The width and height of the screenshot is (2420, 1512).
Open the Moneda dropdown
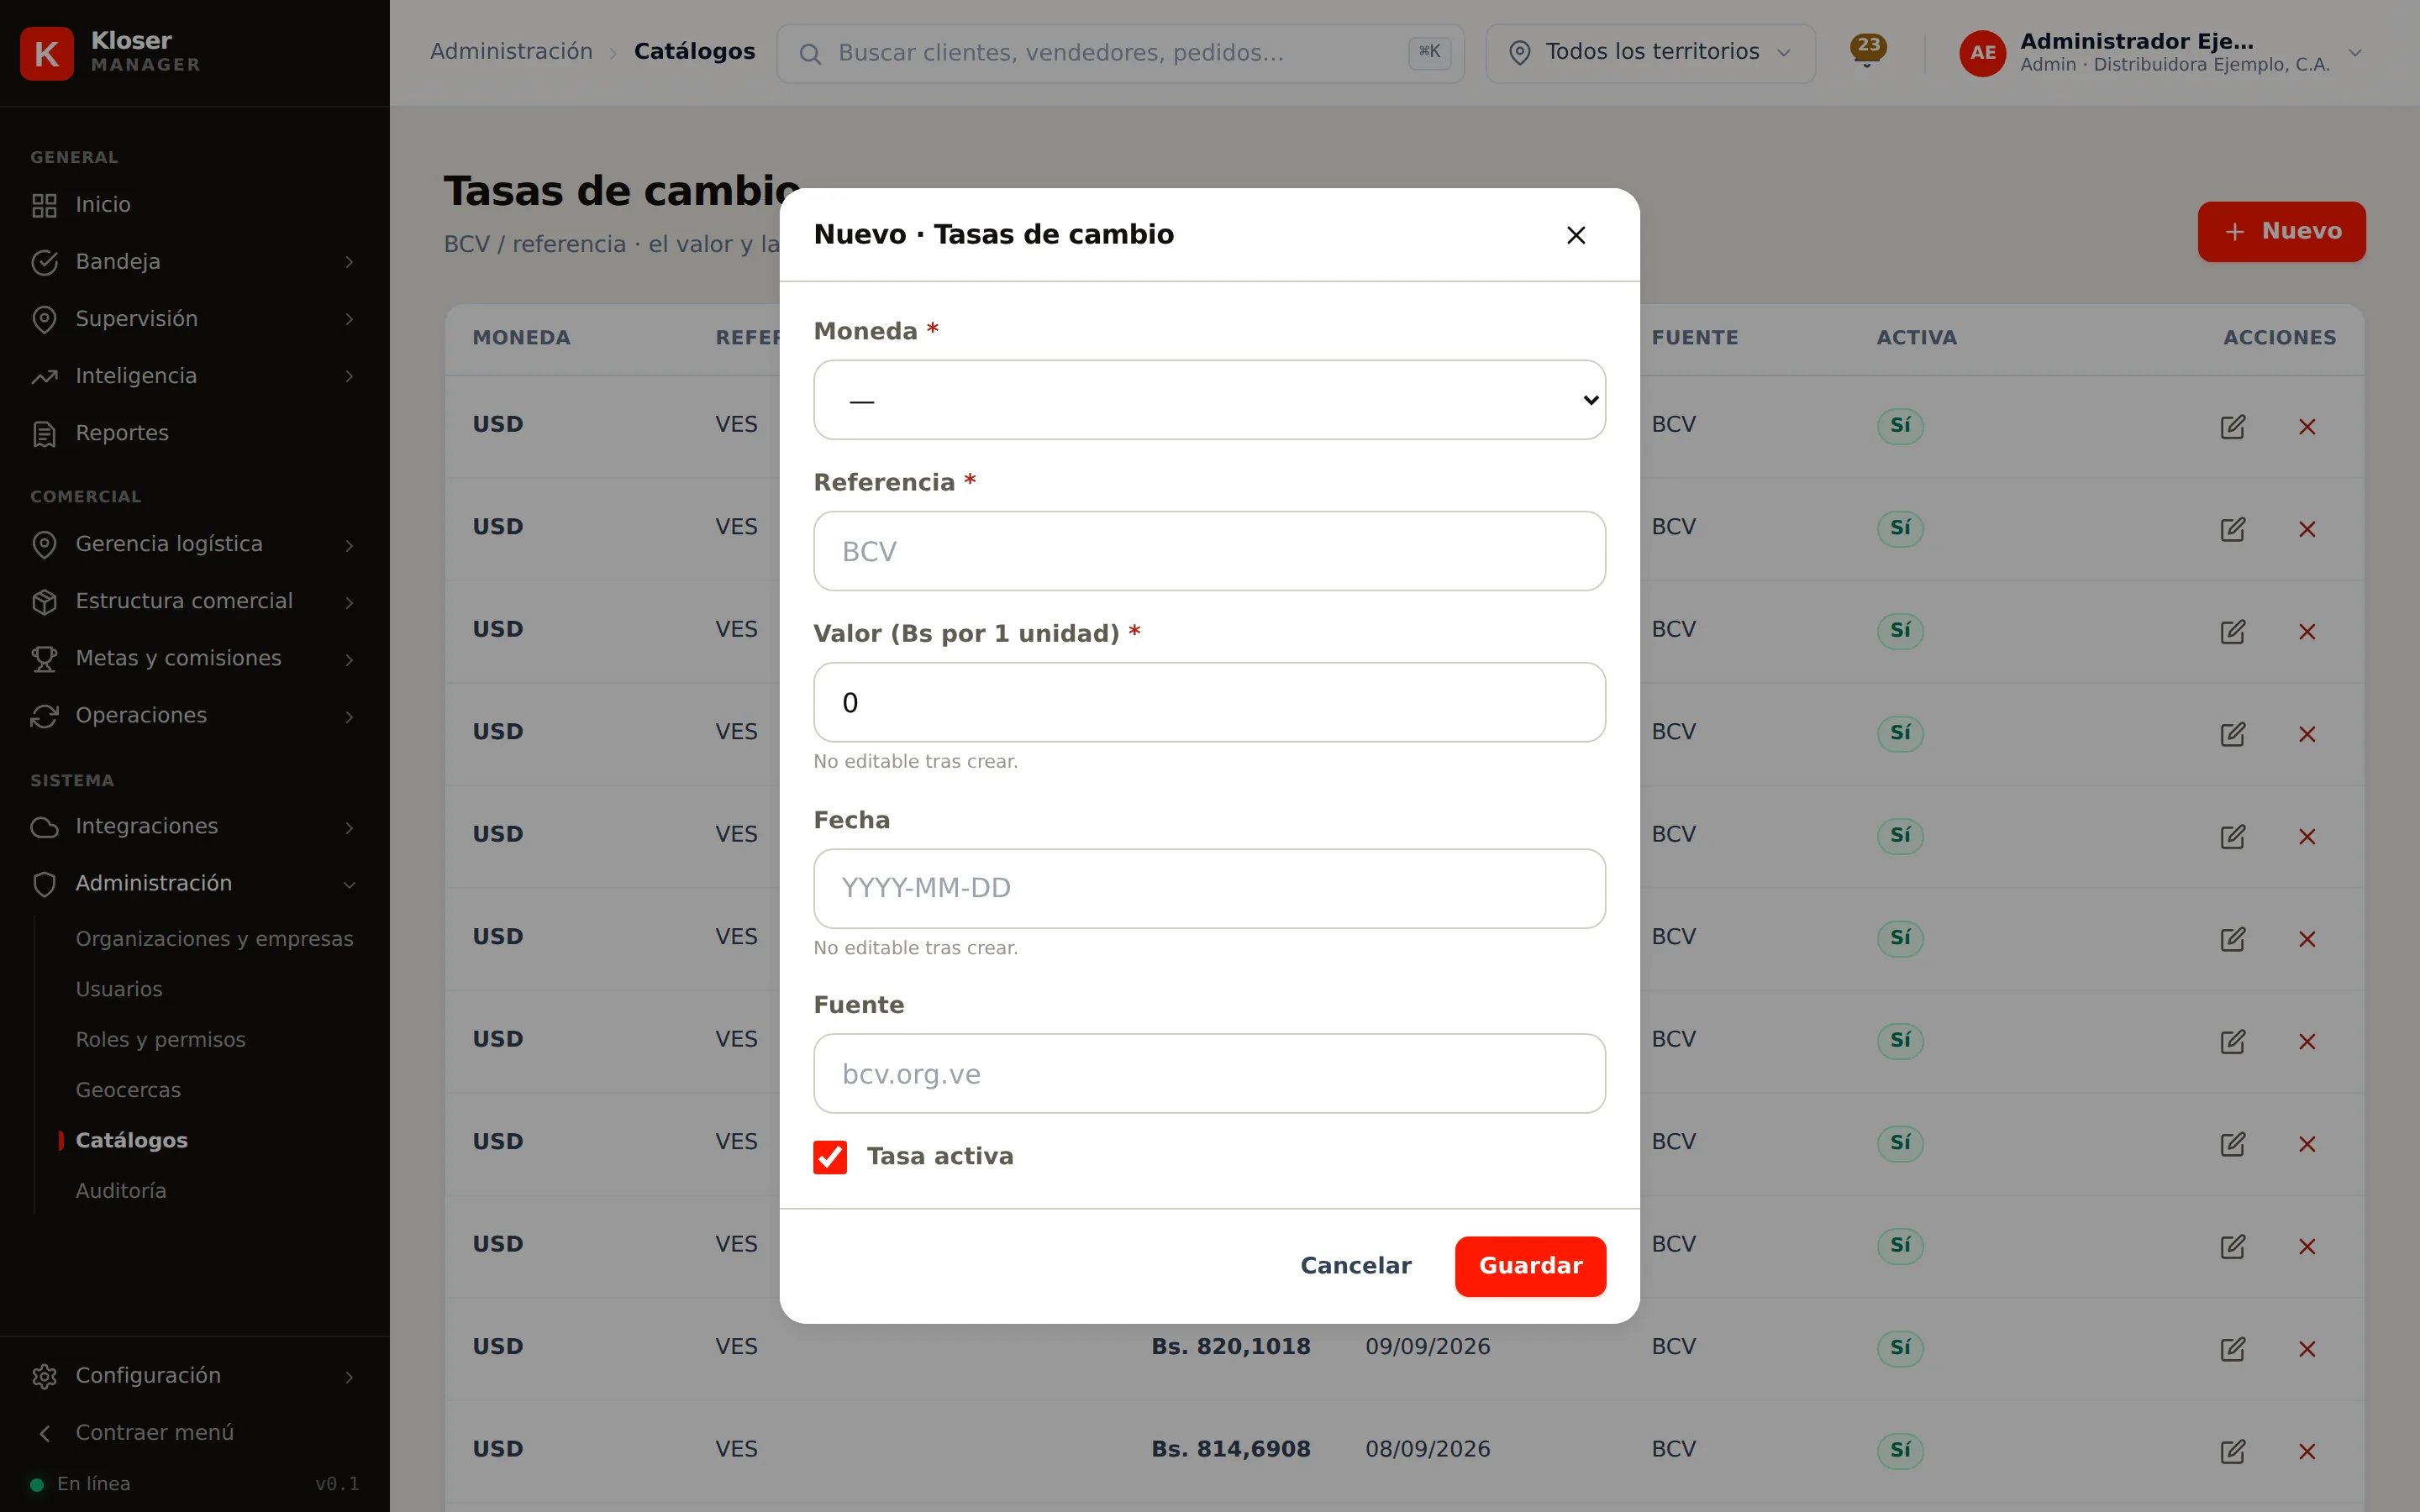click(x=1209, y=400)
